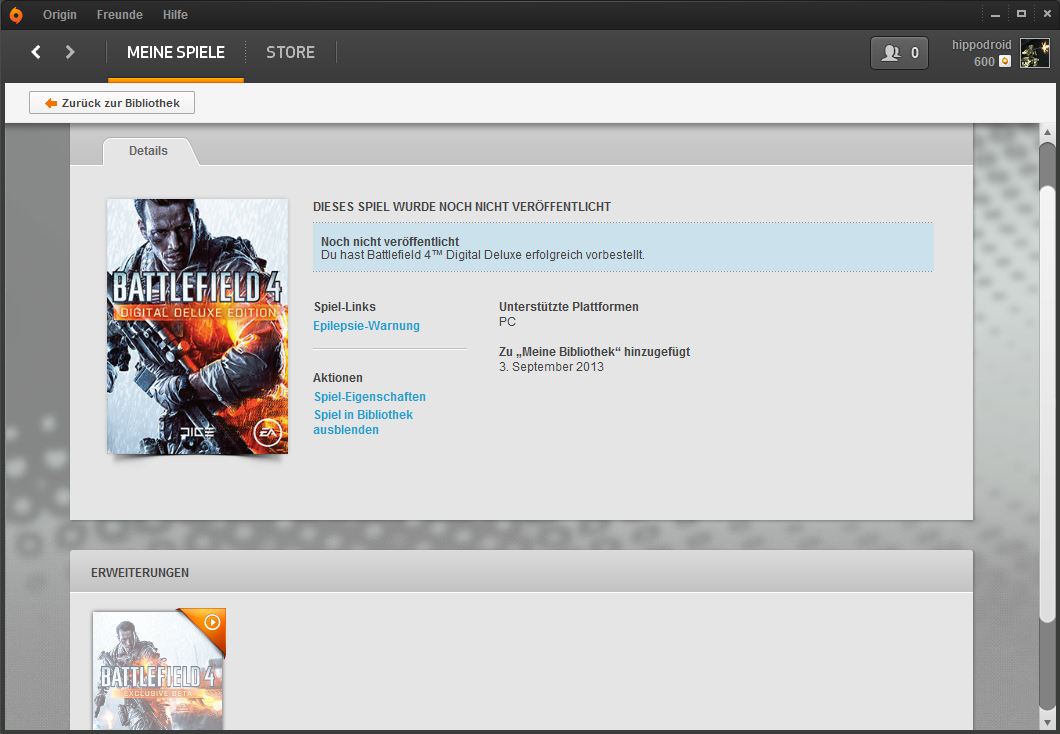Click the hippodroid username

click(982, 45)
